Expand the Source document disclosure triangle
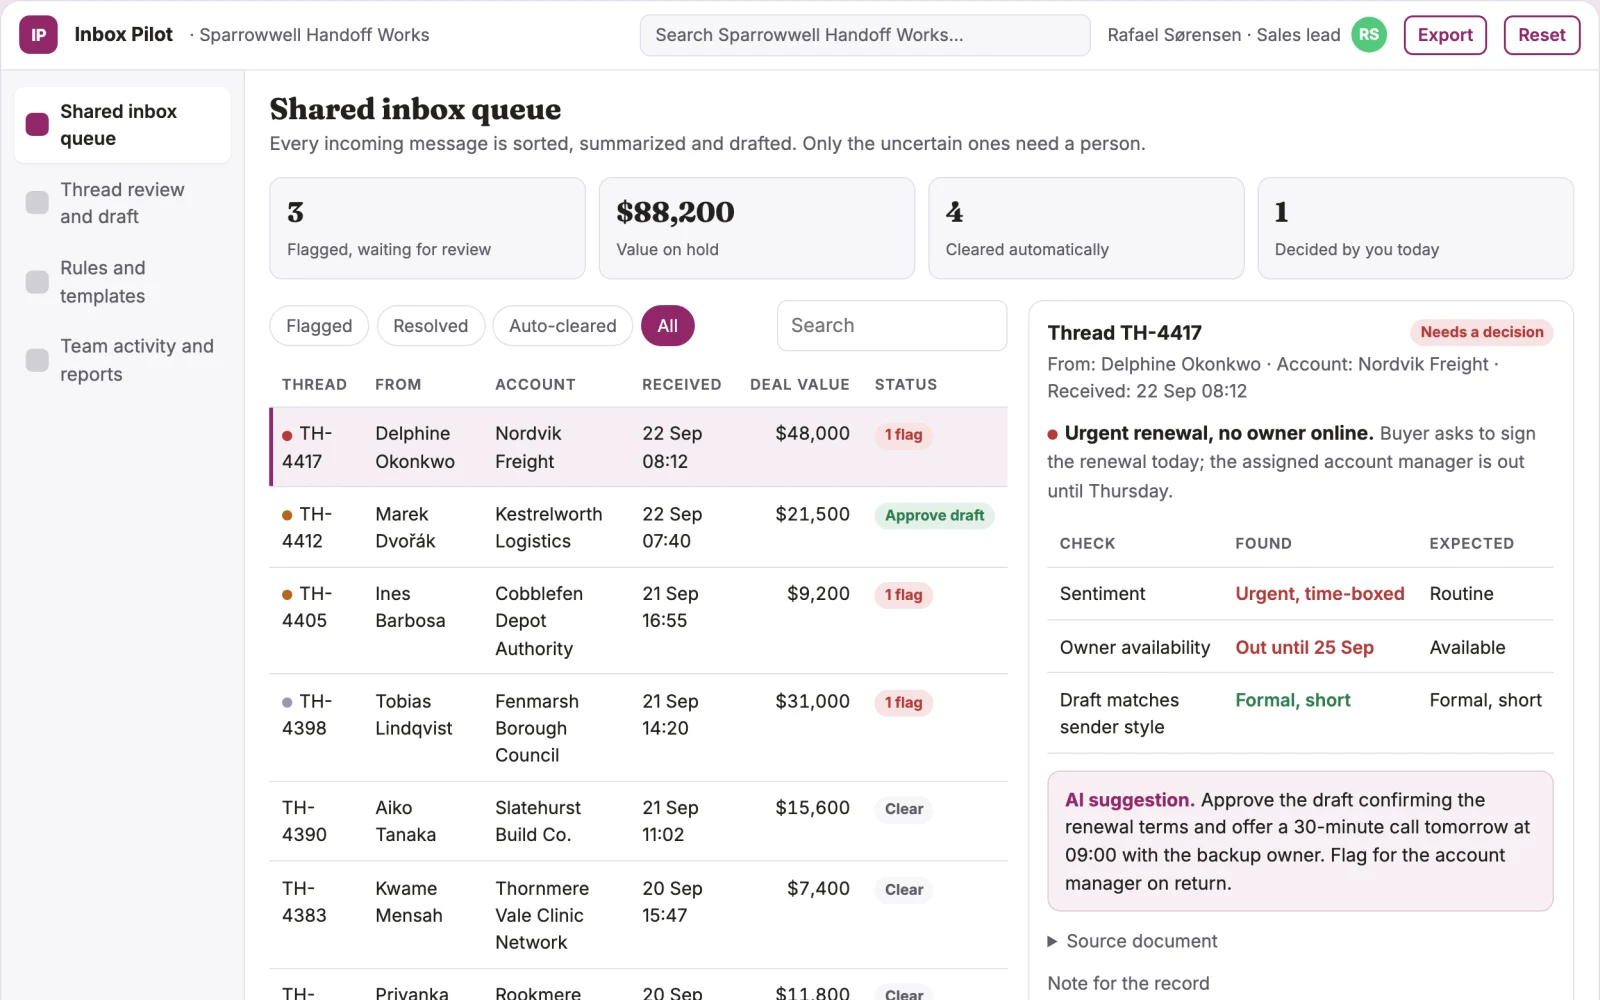The height and width of the screenshot is (1000, 1600). tap(1052, 941)
